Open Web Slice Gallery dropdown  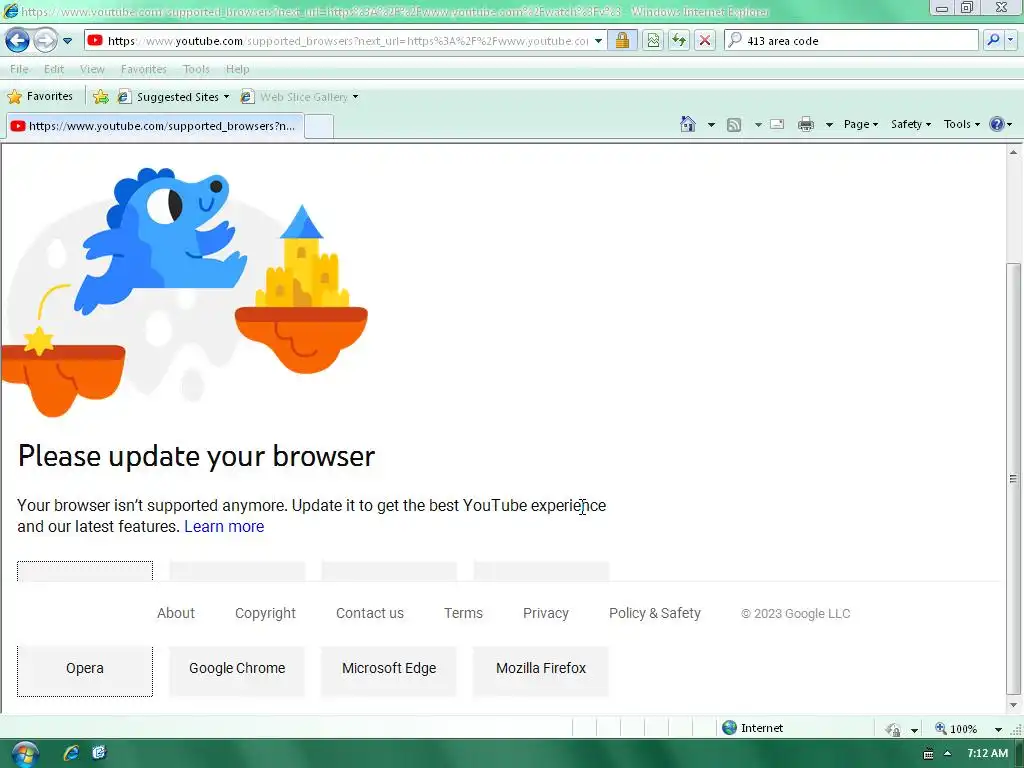pos(300,97)
